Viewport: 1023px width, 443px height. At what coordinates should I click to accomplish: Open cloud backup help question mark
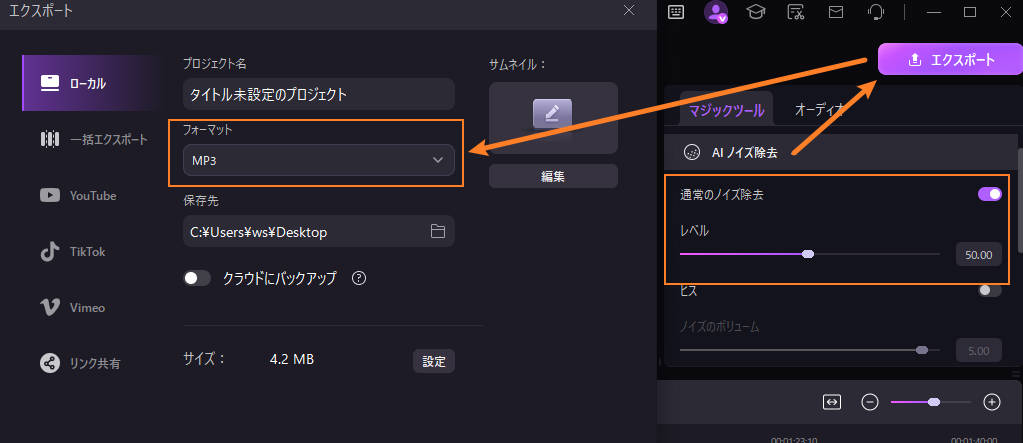tap(358, 278)
